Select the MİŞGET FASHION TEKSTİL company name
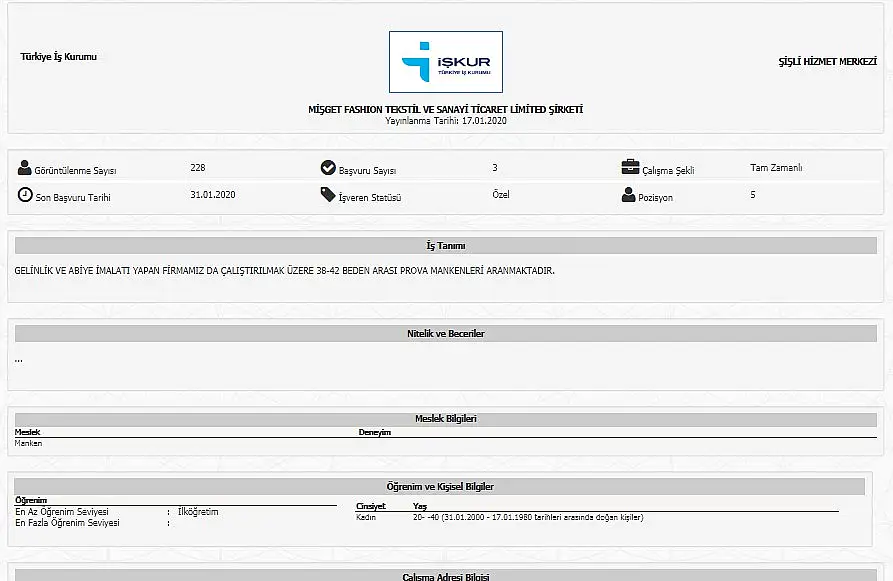 [x=445, y=109]
